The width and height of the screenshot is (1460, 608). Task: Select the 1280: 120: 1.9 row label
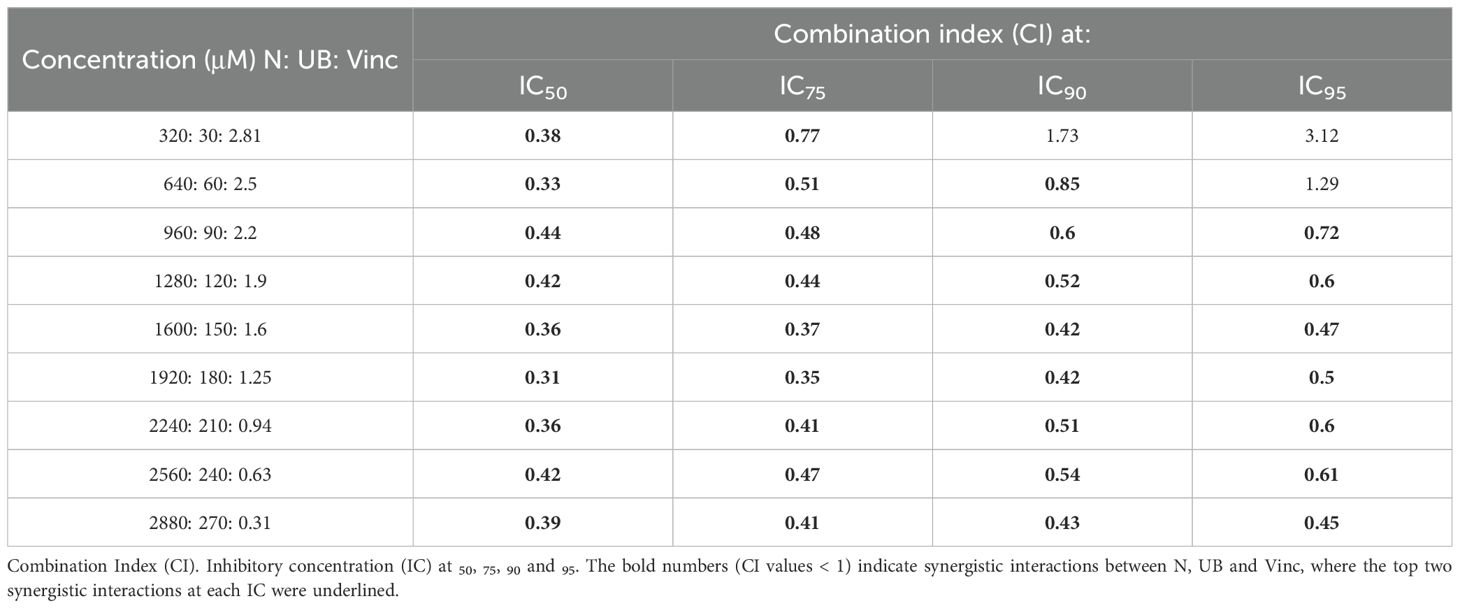[x=210, y=281]
